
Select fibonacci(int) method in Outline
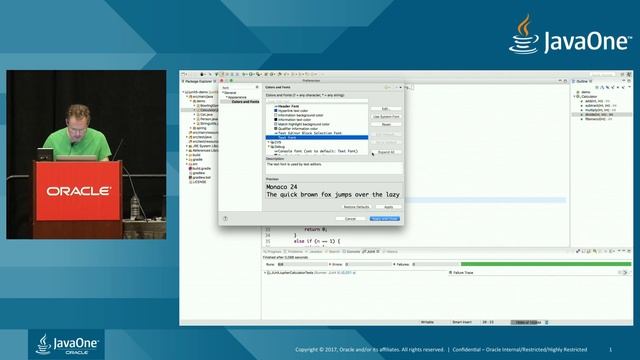tap(597, 119)
